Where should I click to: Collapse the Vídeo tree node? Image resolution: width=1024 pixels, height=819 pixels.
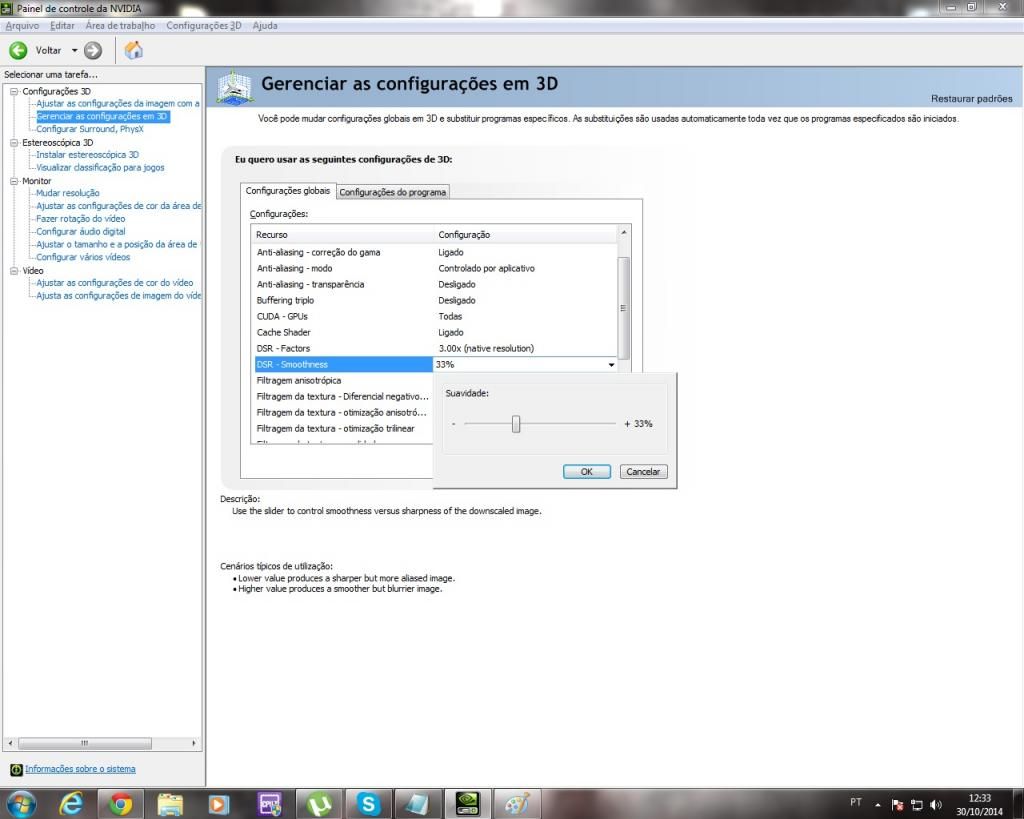[14, 270]
